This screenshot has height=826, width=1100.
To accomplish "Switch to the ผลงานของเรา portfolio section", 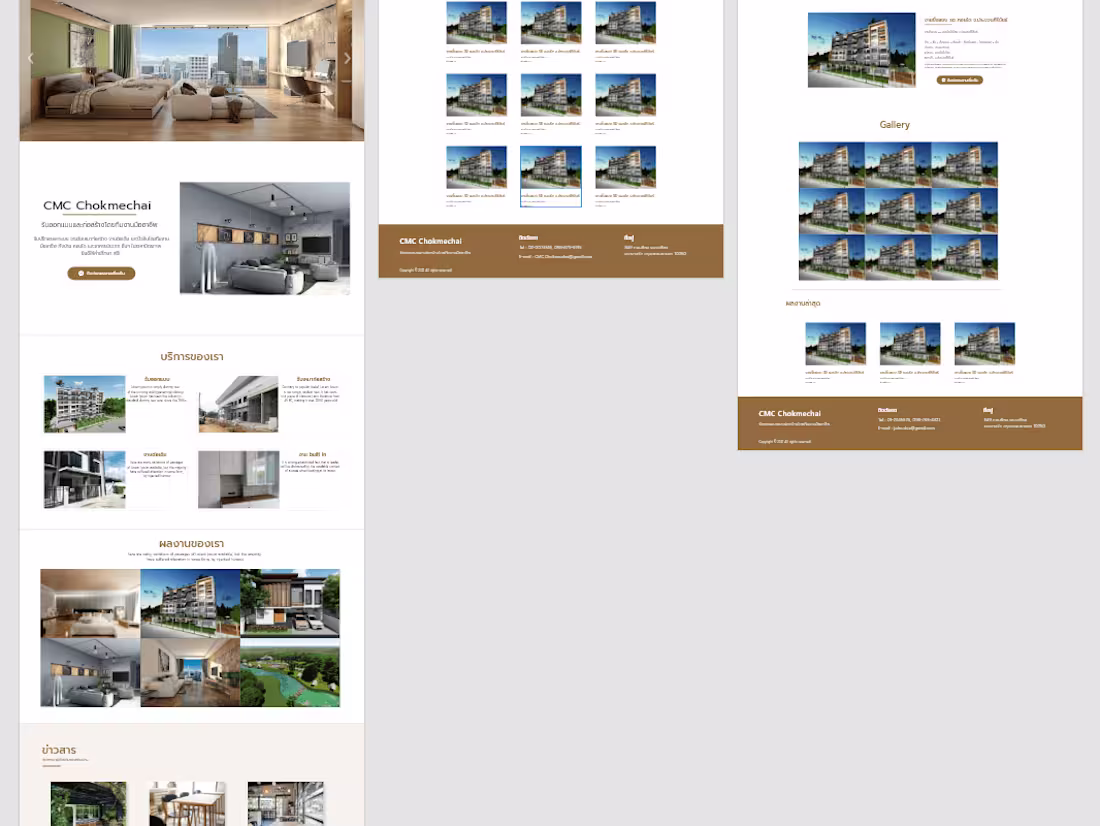I will click(x=191, y=543).
